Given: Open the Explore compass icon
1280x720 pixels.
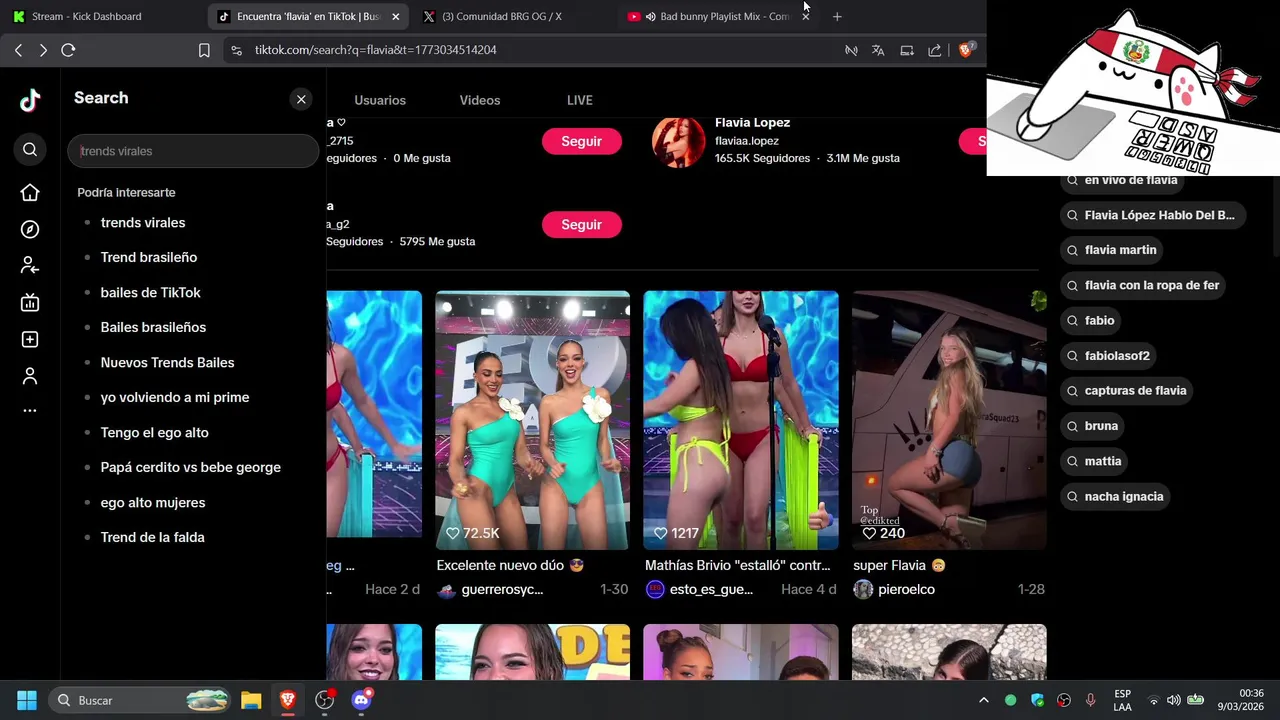Looking at the screenshot, I should point(30,229).
